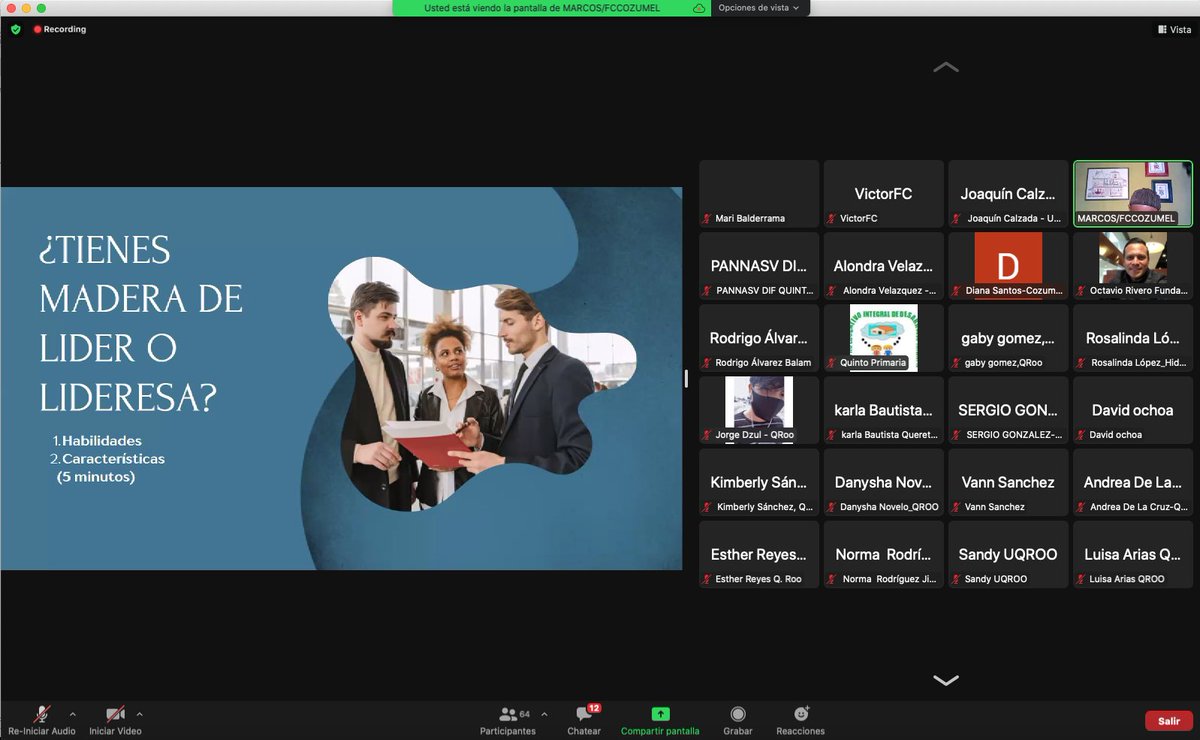Open the Opciones de vista dropdown

[x=760, y=8]
